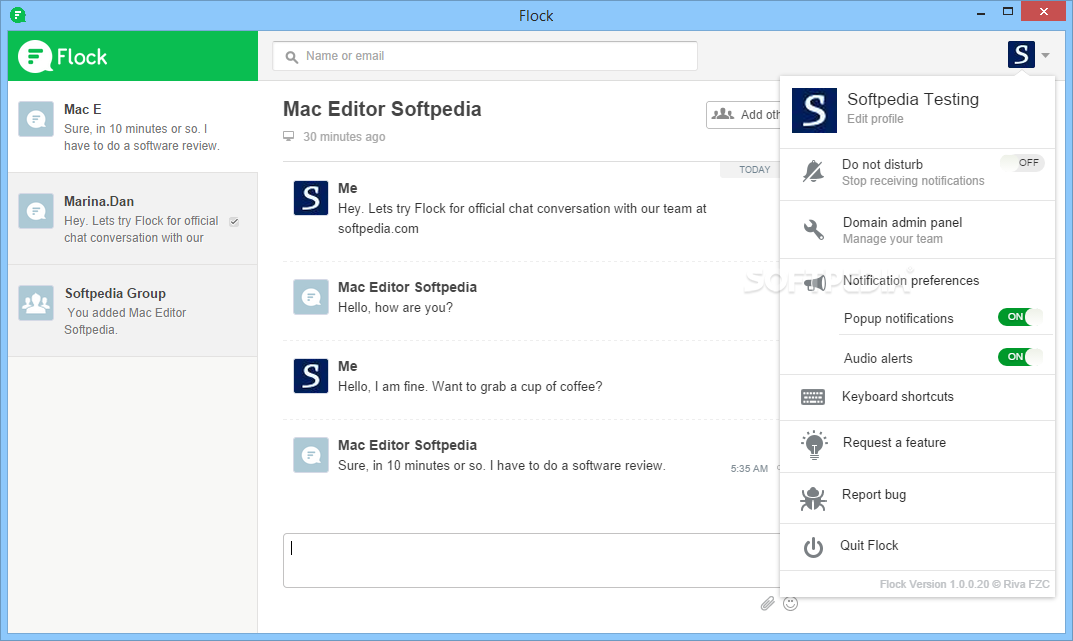Image resolution: width=1073 pixels, height=641 pixels.
Task: Click the Do not disturb bell icon
Action: pos(813,172)
